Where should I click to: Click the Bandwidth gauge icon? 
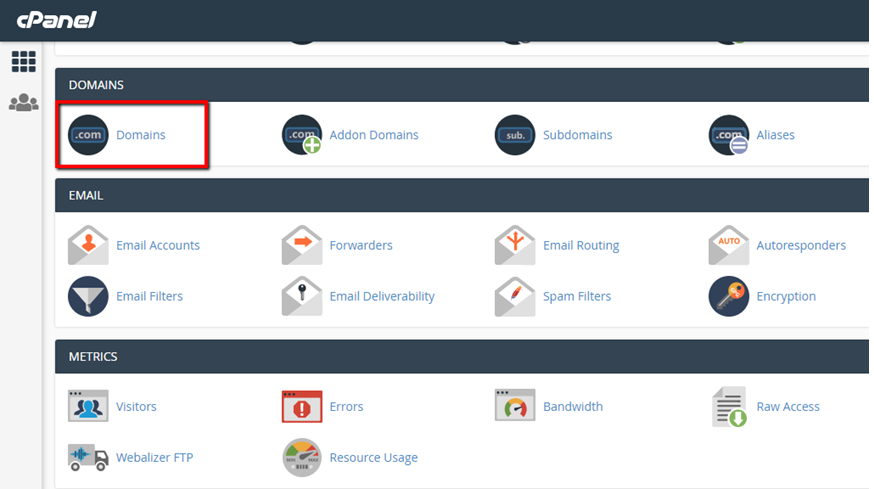tap(515, 405)
